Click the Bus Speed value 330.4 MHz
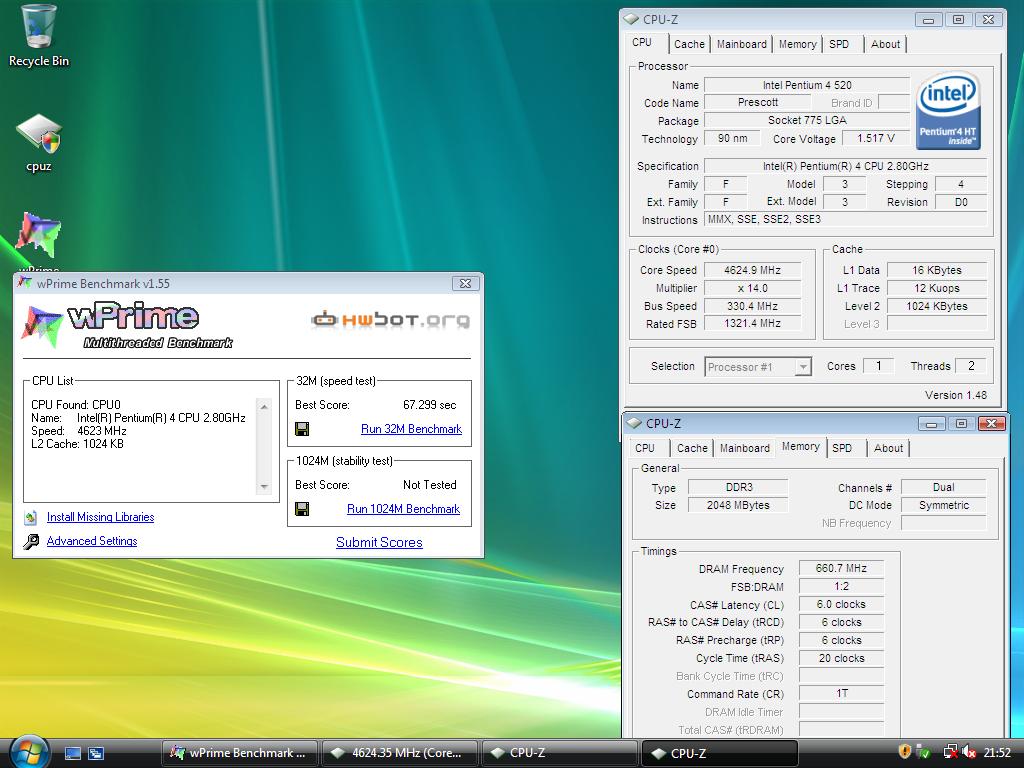This screenshot has height=768, width=1024. [x=752, y=306]
